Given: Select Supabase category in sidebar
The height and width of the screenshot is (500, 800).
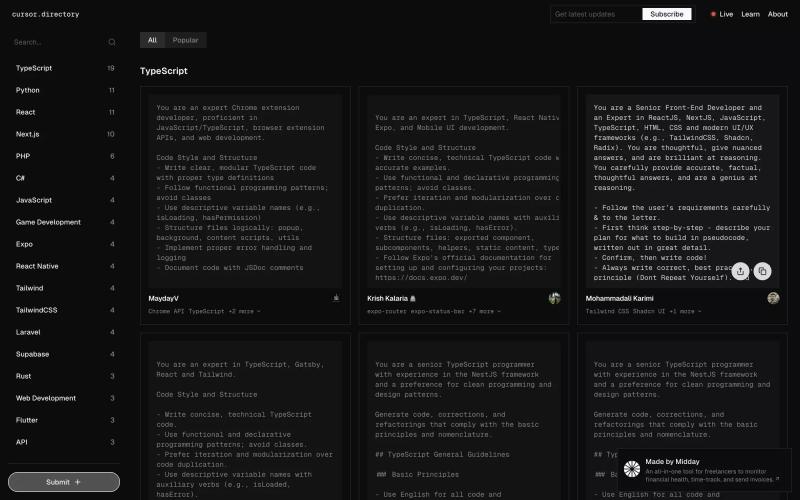Looking at the screenshot, I should click(64, 354).
